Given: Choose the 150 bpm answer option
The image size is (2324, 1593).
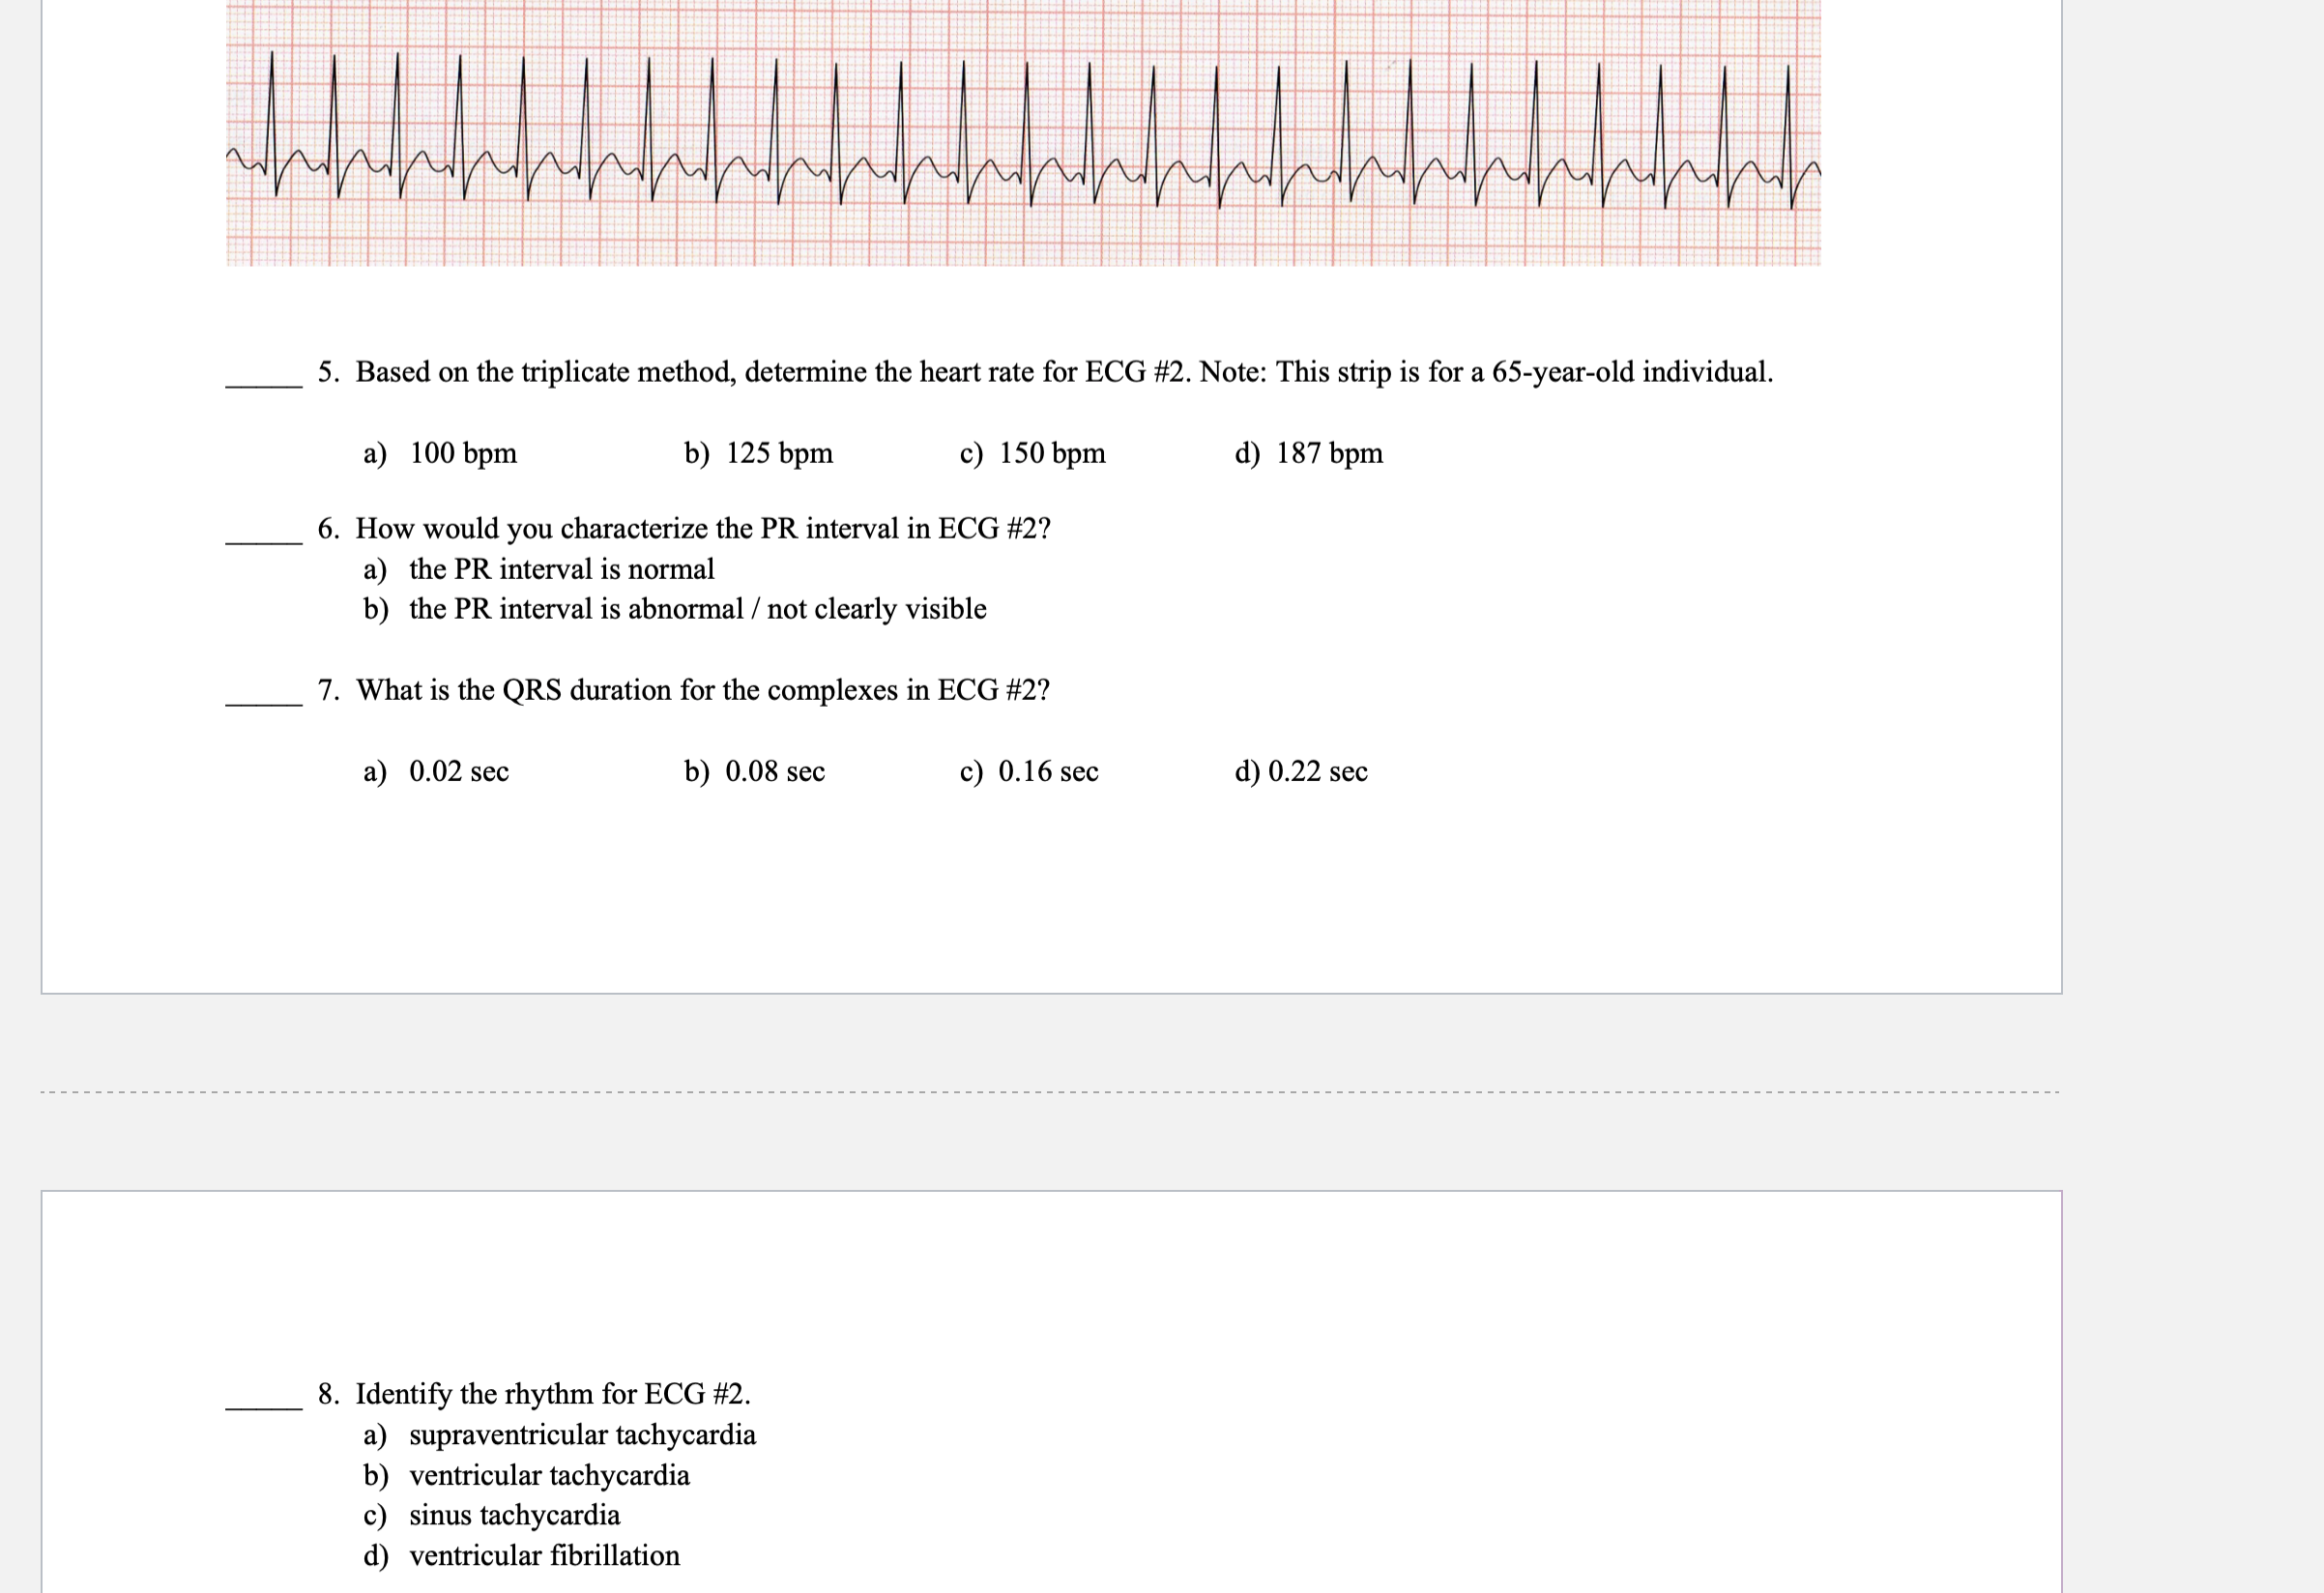Looking at the screenshot, I should 1032,453.
